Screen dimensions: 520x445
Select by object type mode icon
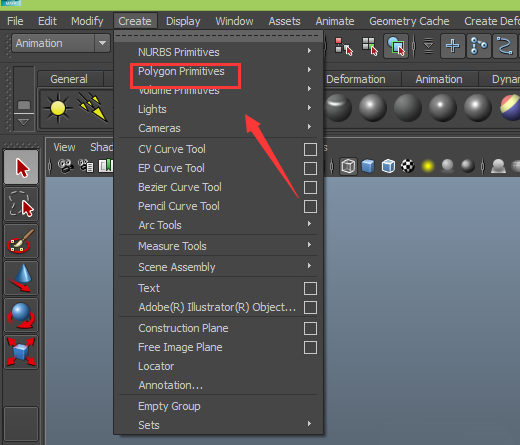370,46
